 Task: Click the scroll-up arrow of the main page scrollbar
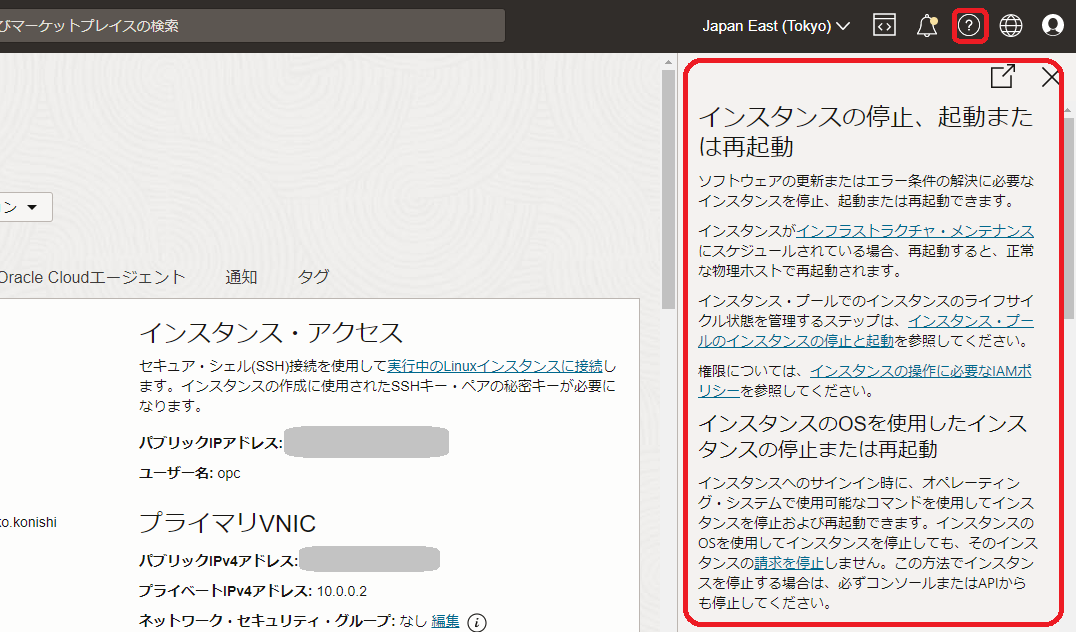(x=668, y=62)
